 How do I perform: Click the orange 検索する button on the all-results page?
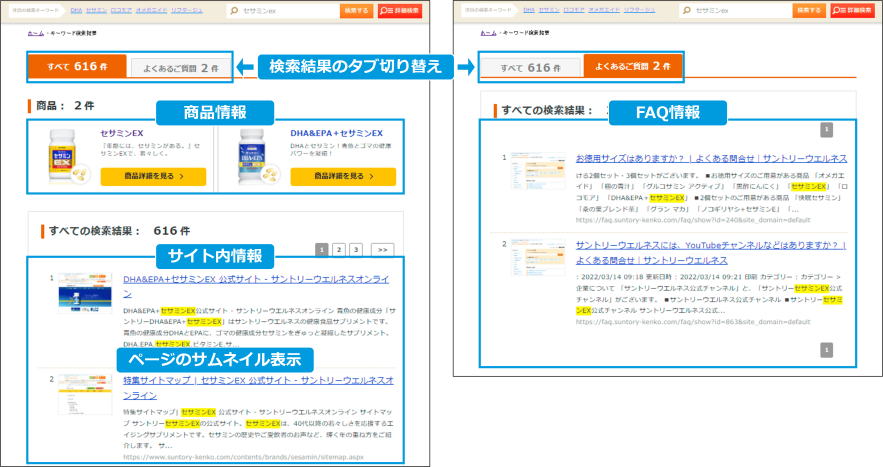tap(356, 10)
